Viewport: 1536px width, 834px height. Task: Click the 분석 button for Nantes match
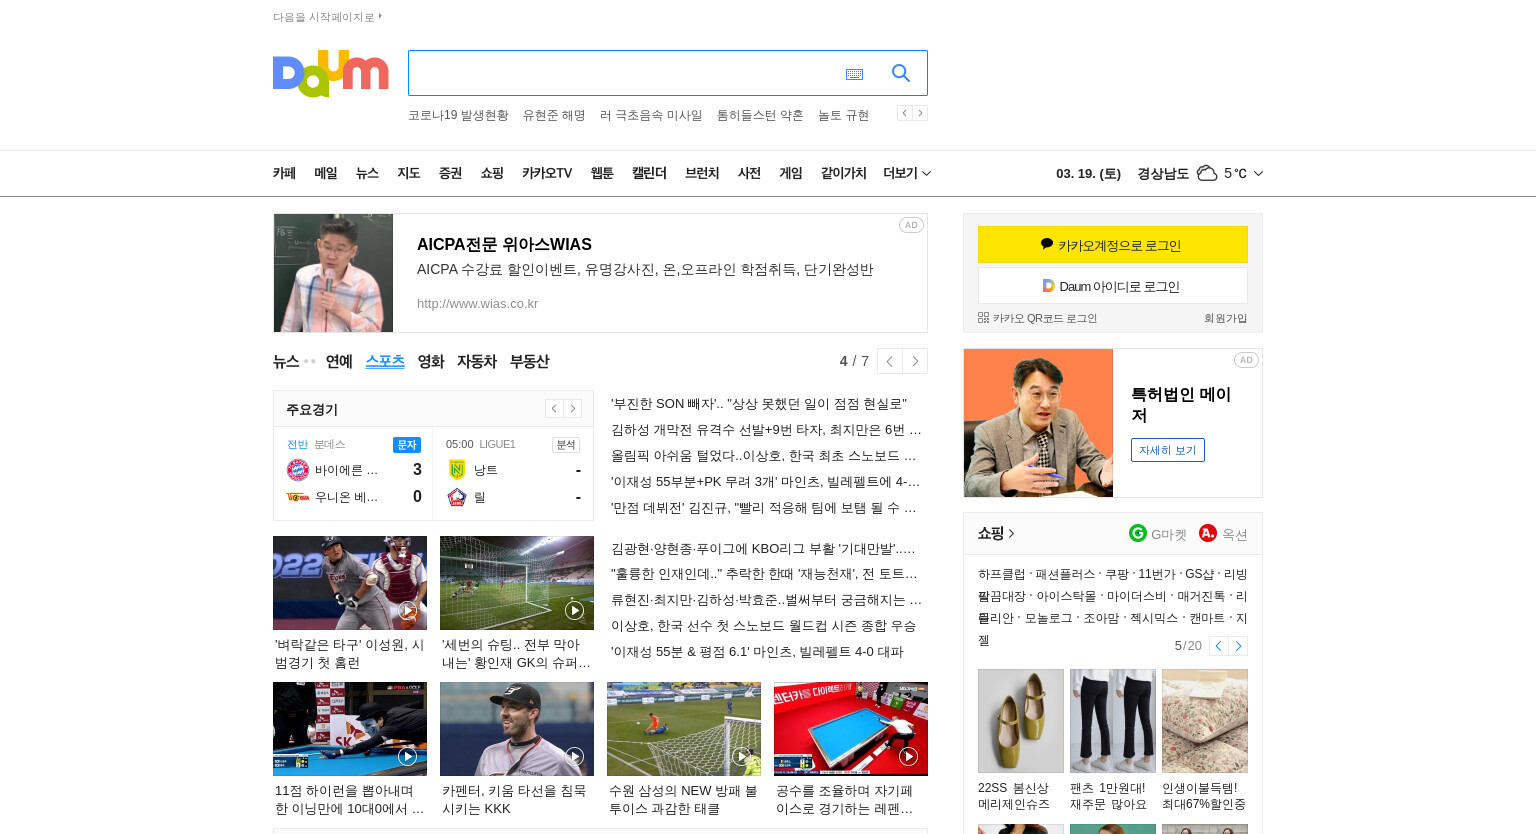click(566, 445)
